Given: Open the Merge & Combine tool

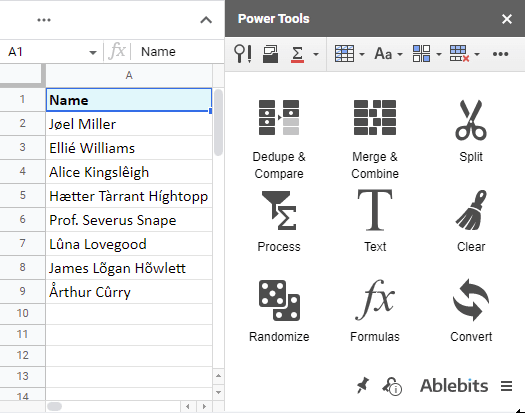Looking at the screenshot, I should click(375, 139).
